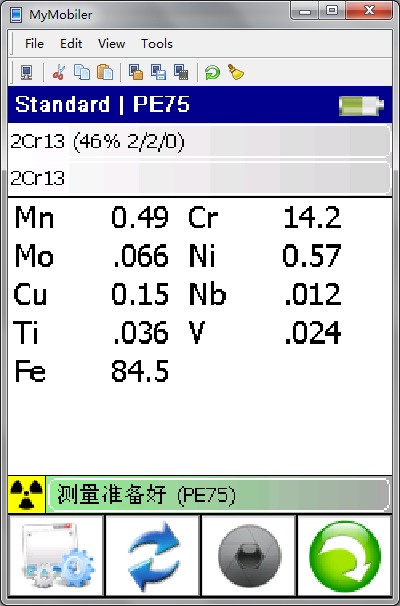Click the large green circular arrow button
The width and height of the screenshot is (400, 606).
point(345,555)
